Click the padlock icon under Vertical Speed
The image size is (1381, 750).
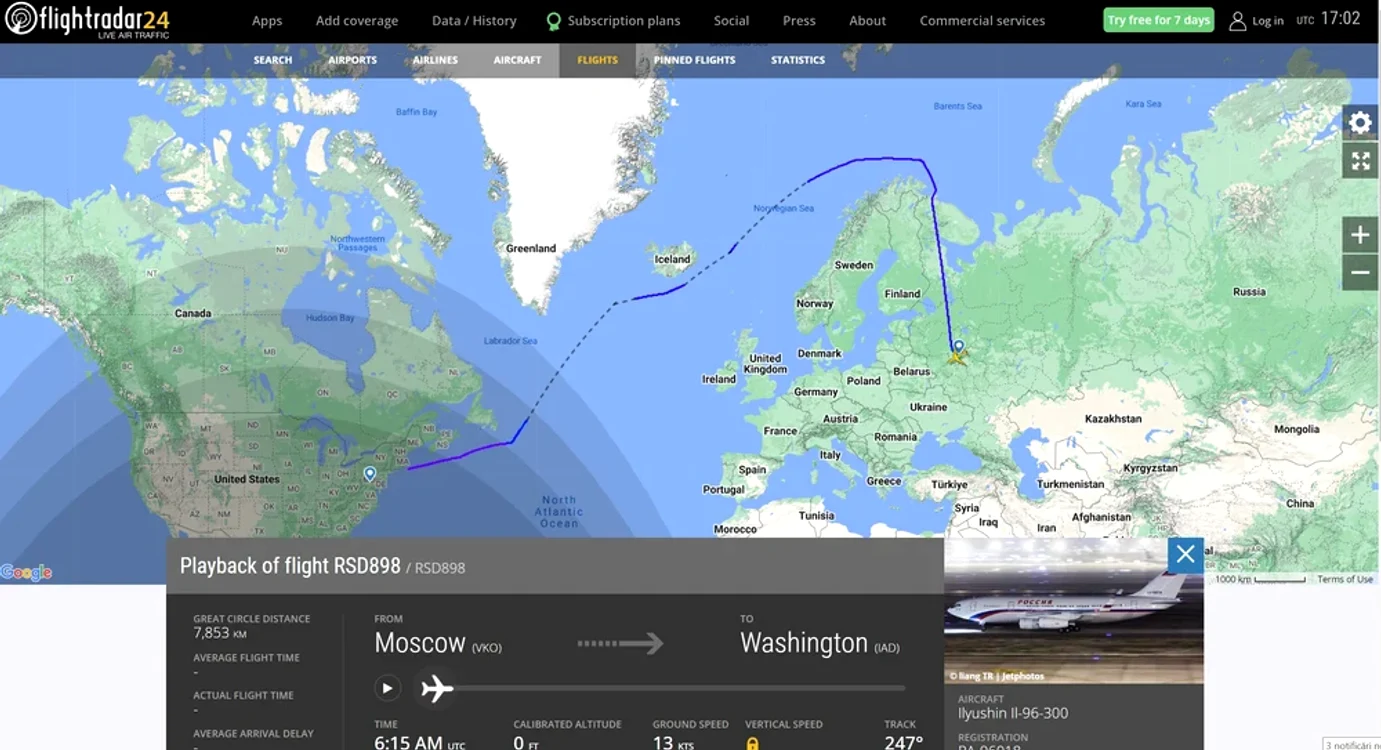(752, 743)
